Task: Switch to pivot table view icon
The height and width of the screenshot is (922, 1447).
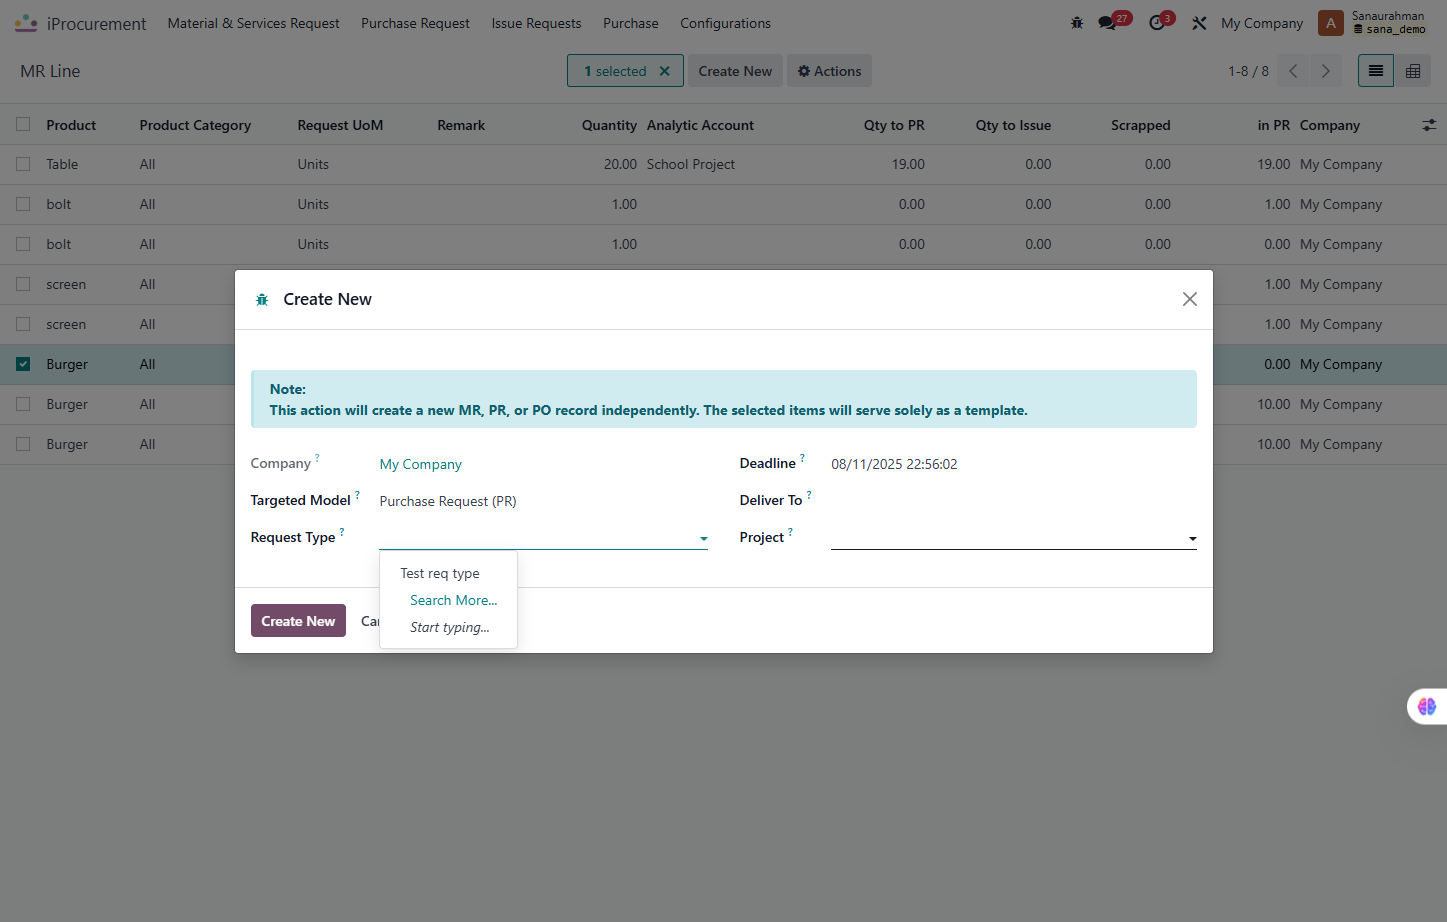Action: 1413,71
